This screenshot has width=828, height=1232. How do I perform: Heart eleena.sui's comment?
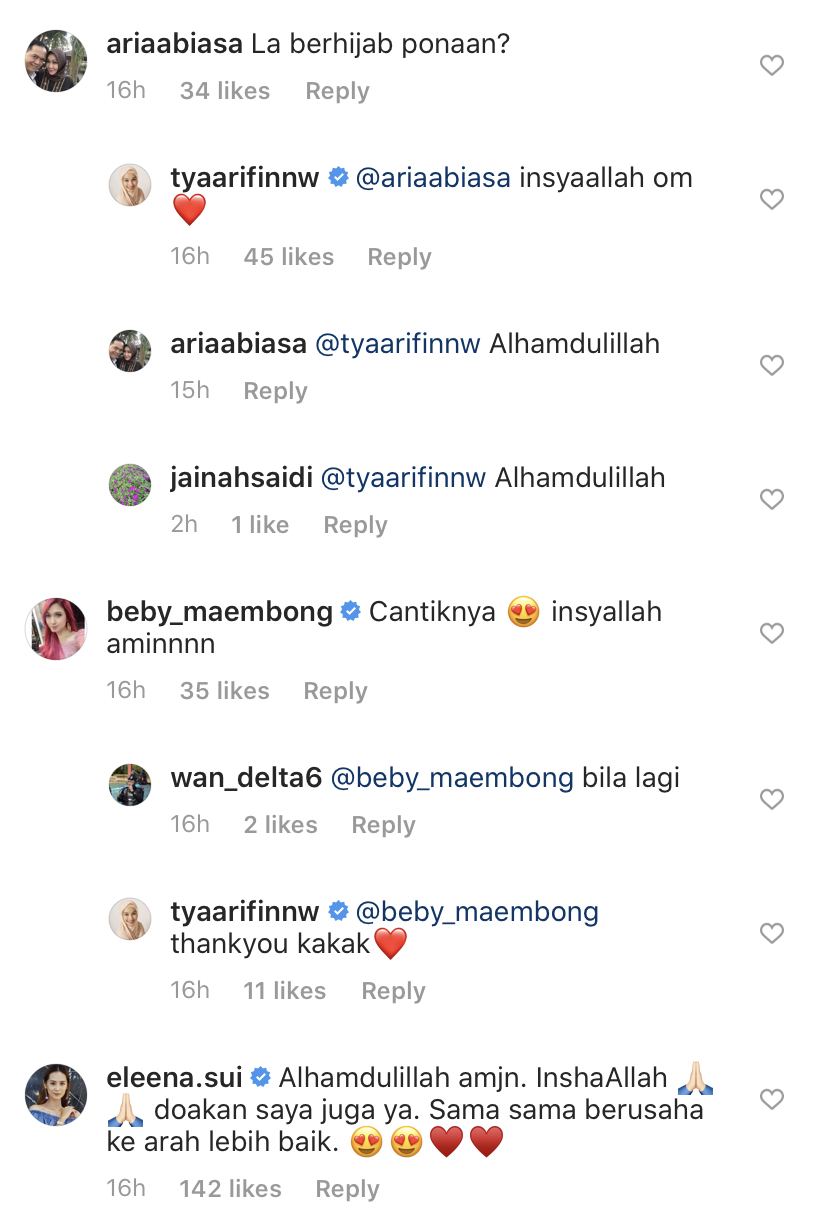coord(771,1100)
